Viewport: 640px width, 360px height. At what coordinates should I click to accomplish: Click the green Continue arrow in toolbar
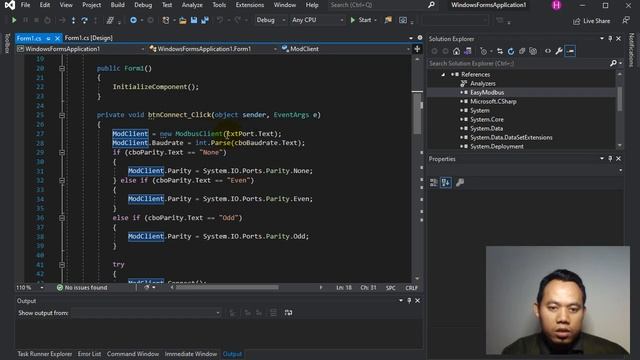tap(13, 20)
